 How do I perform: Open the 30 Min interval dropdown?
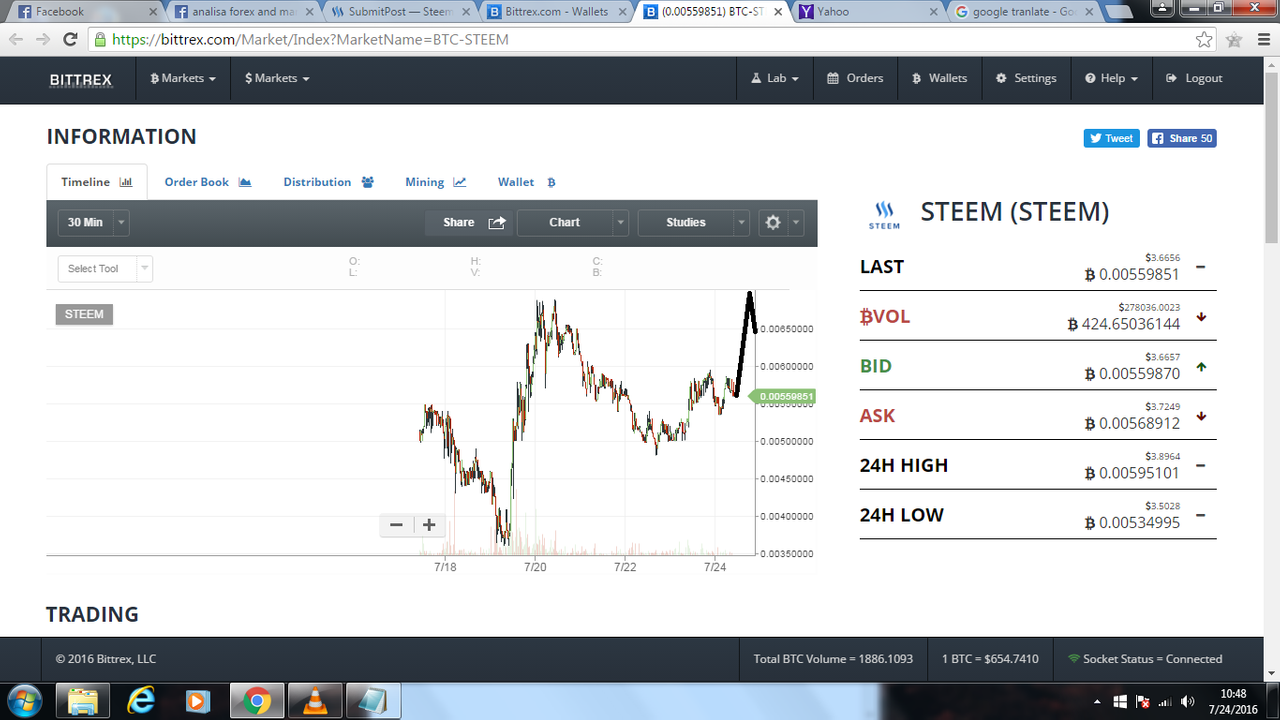93,222
